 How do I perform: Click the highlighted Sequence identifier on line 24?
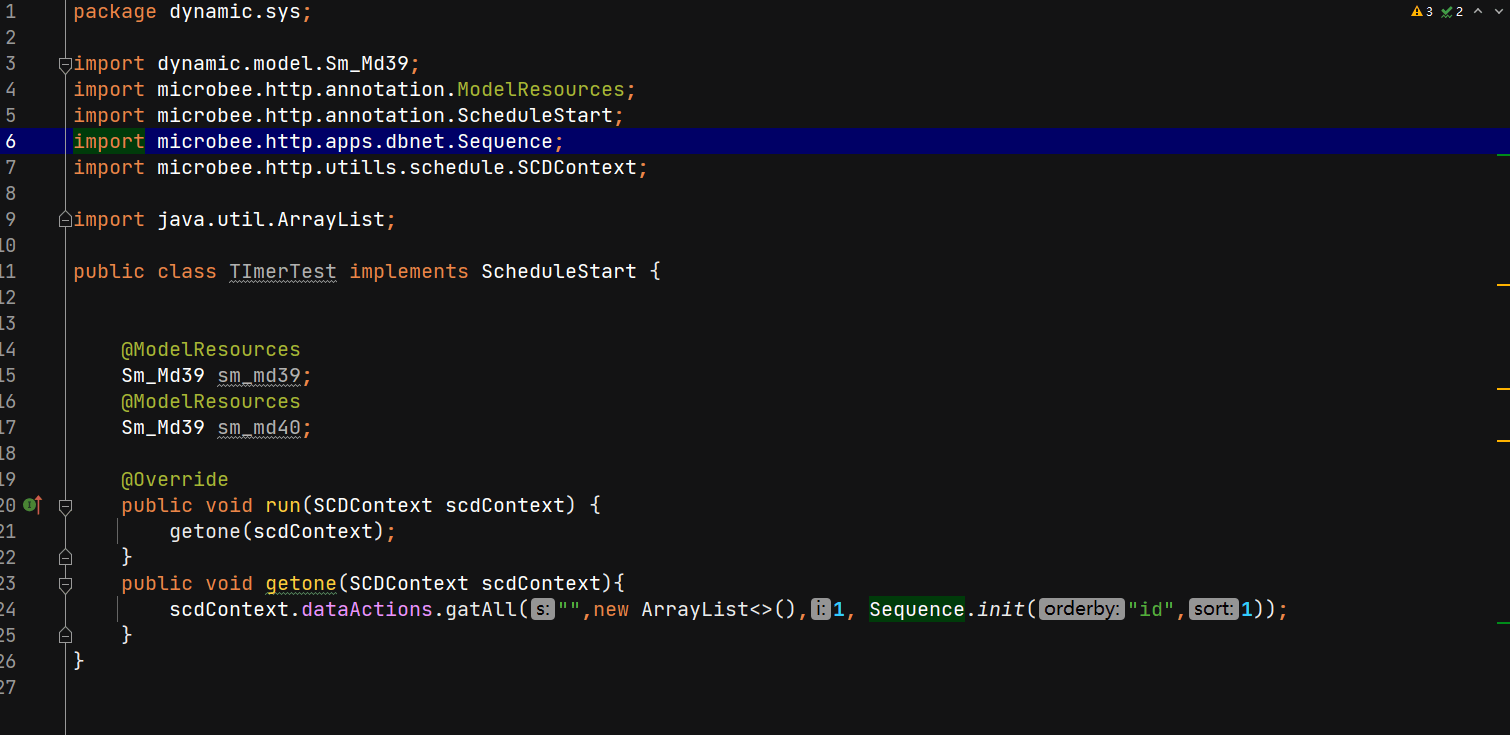(916, 609)
